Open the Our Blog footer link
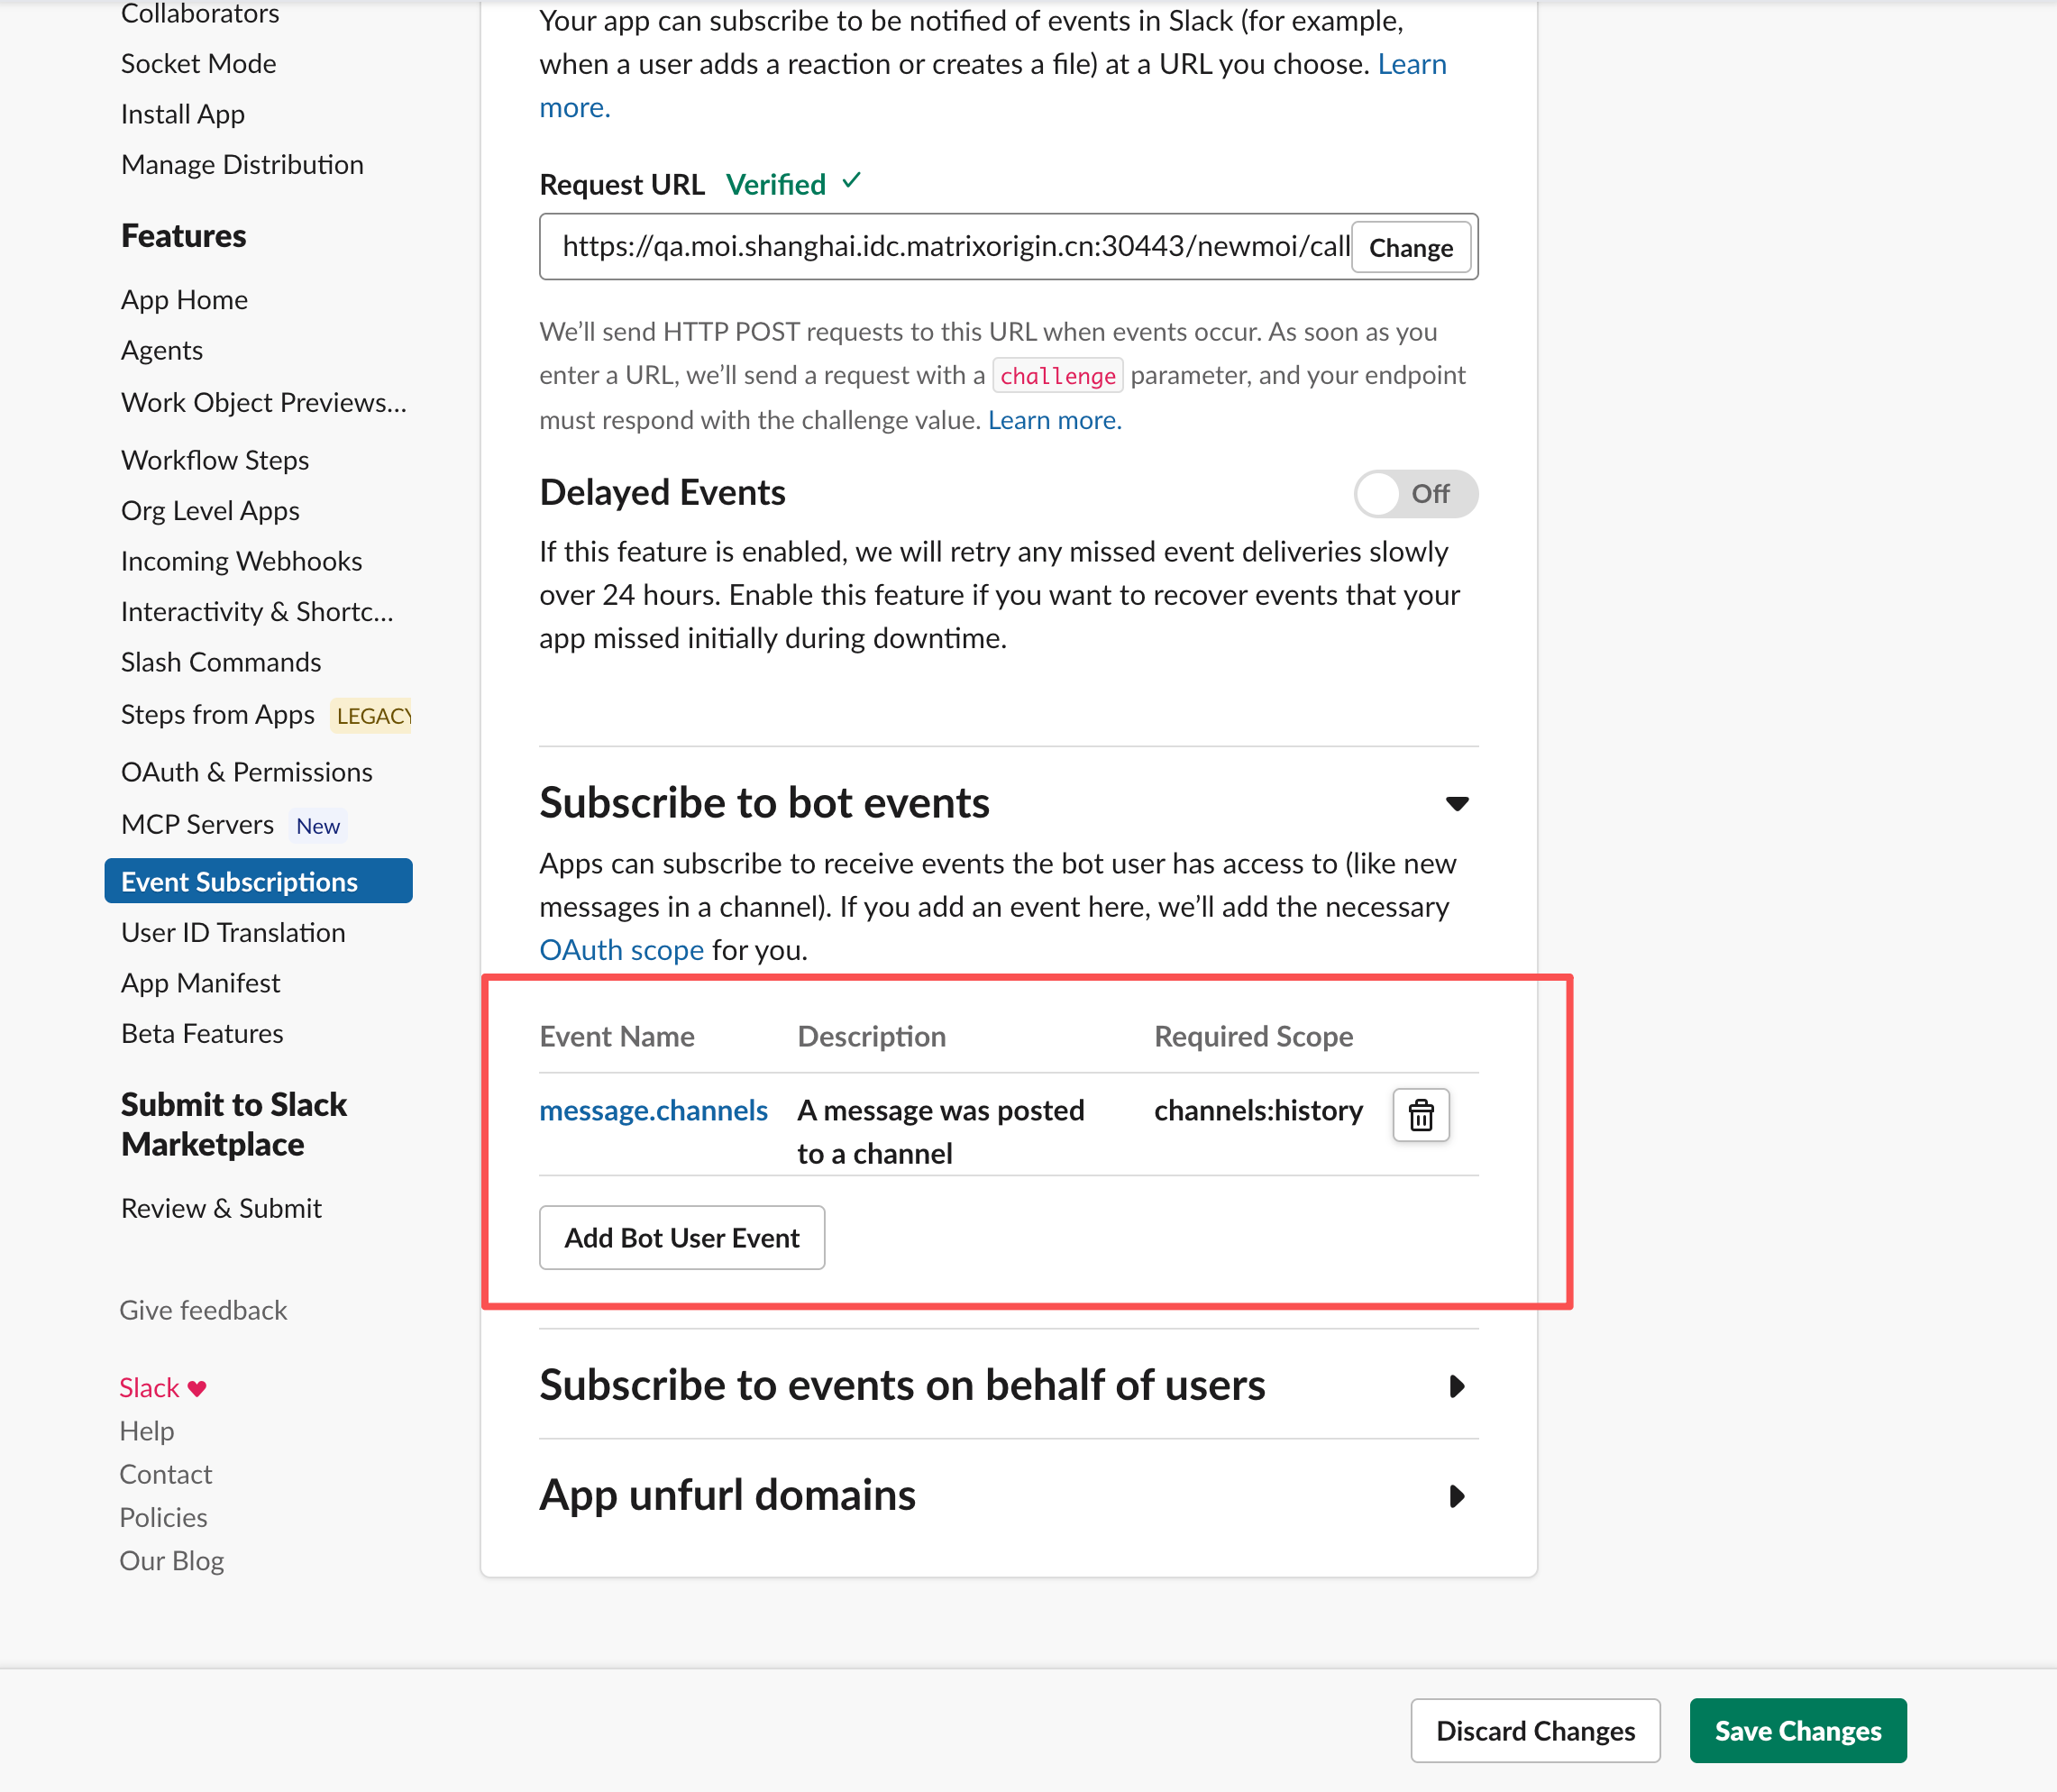Viewport: 2057px width, 1792px height. (172, 1560)
